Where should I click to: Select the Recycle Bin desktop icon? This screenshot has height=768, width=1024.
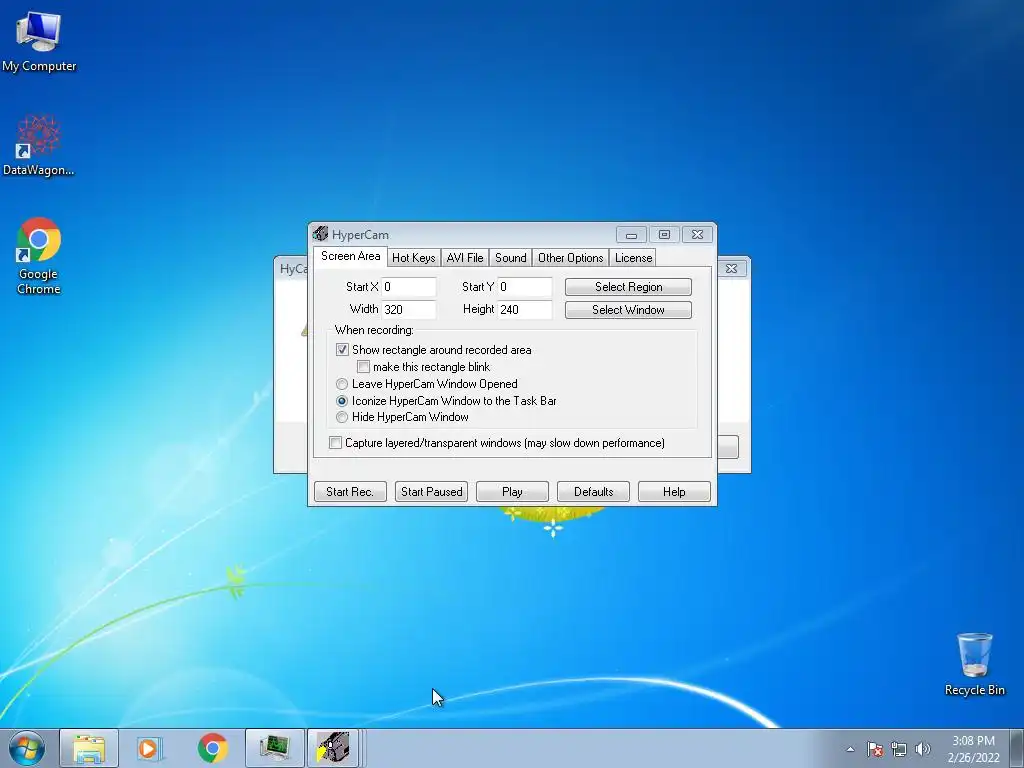click(x=974, y=664)
